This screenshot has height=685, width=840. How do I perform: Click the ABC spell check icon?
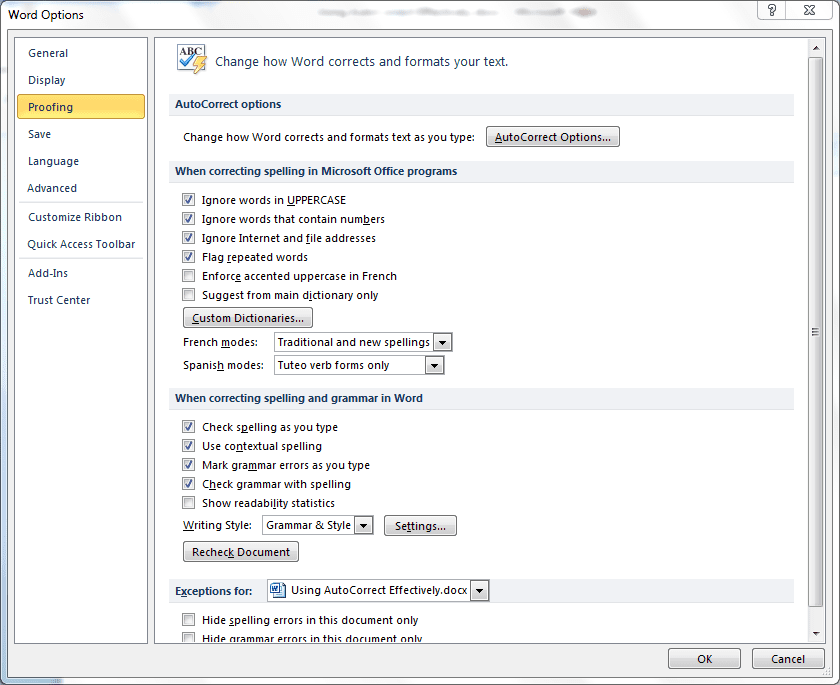190,58
